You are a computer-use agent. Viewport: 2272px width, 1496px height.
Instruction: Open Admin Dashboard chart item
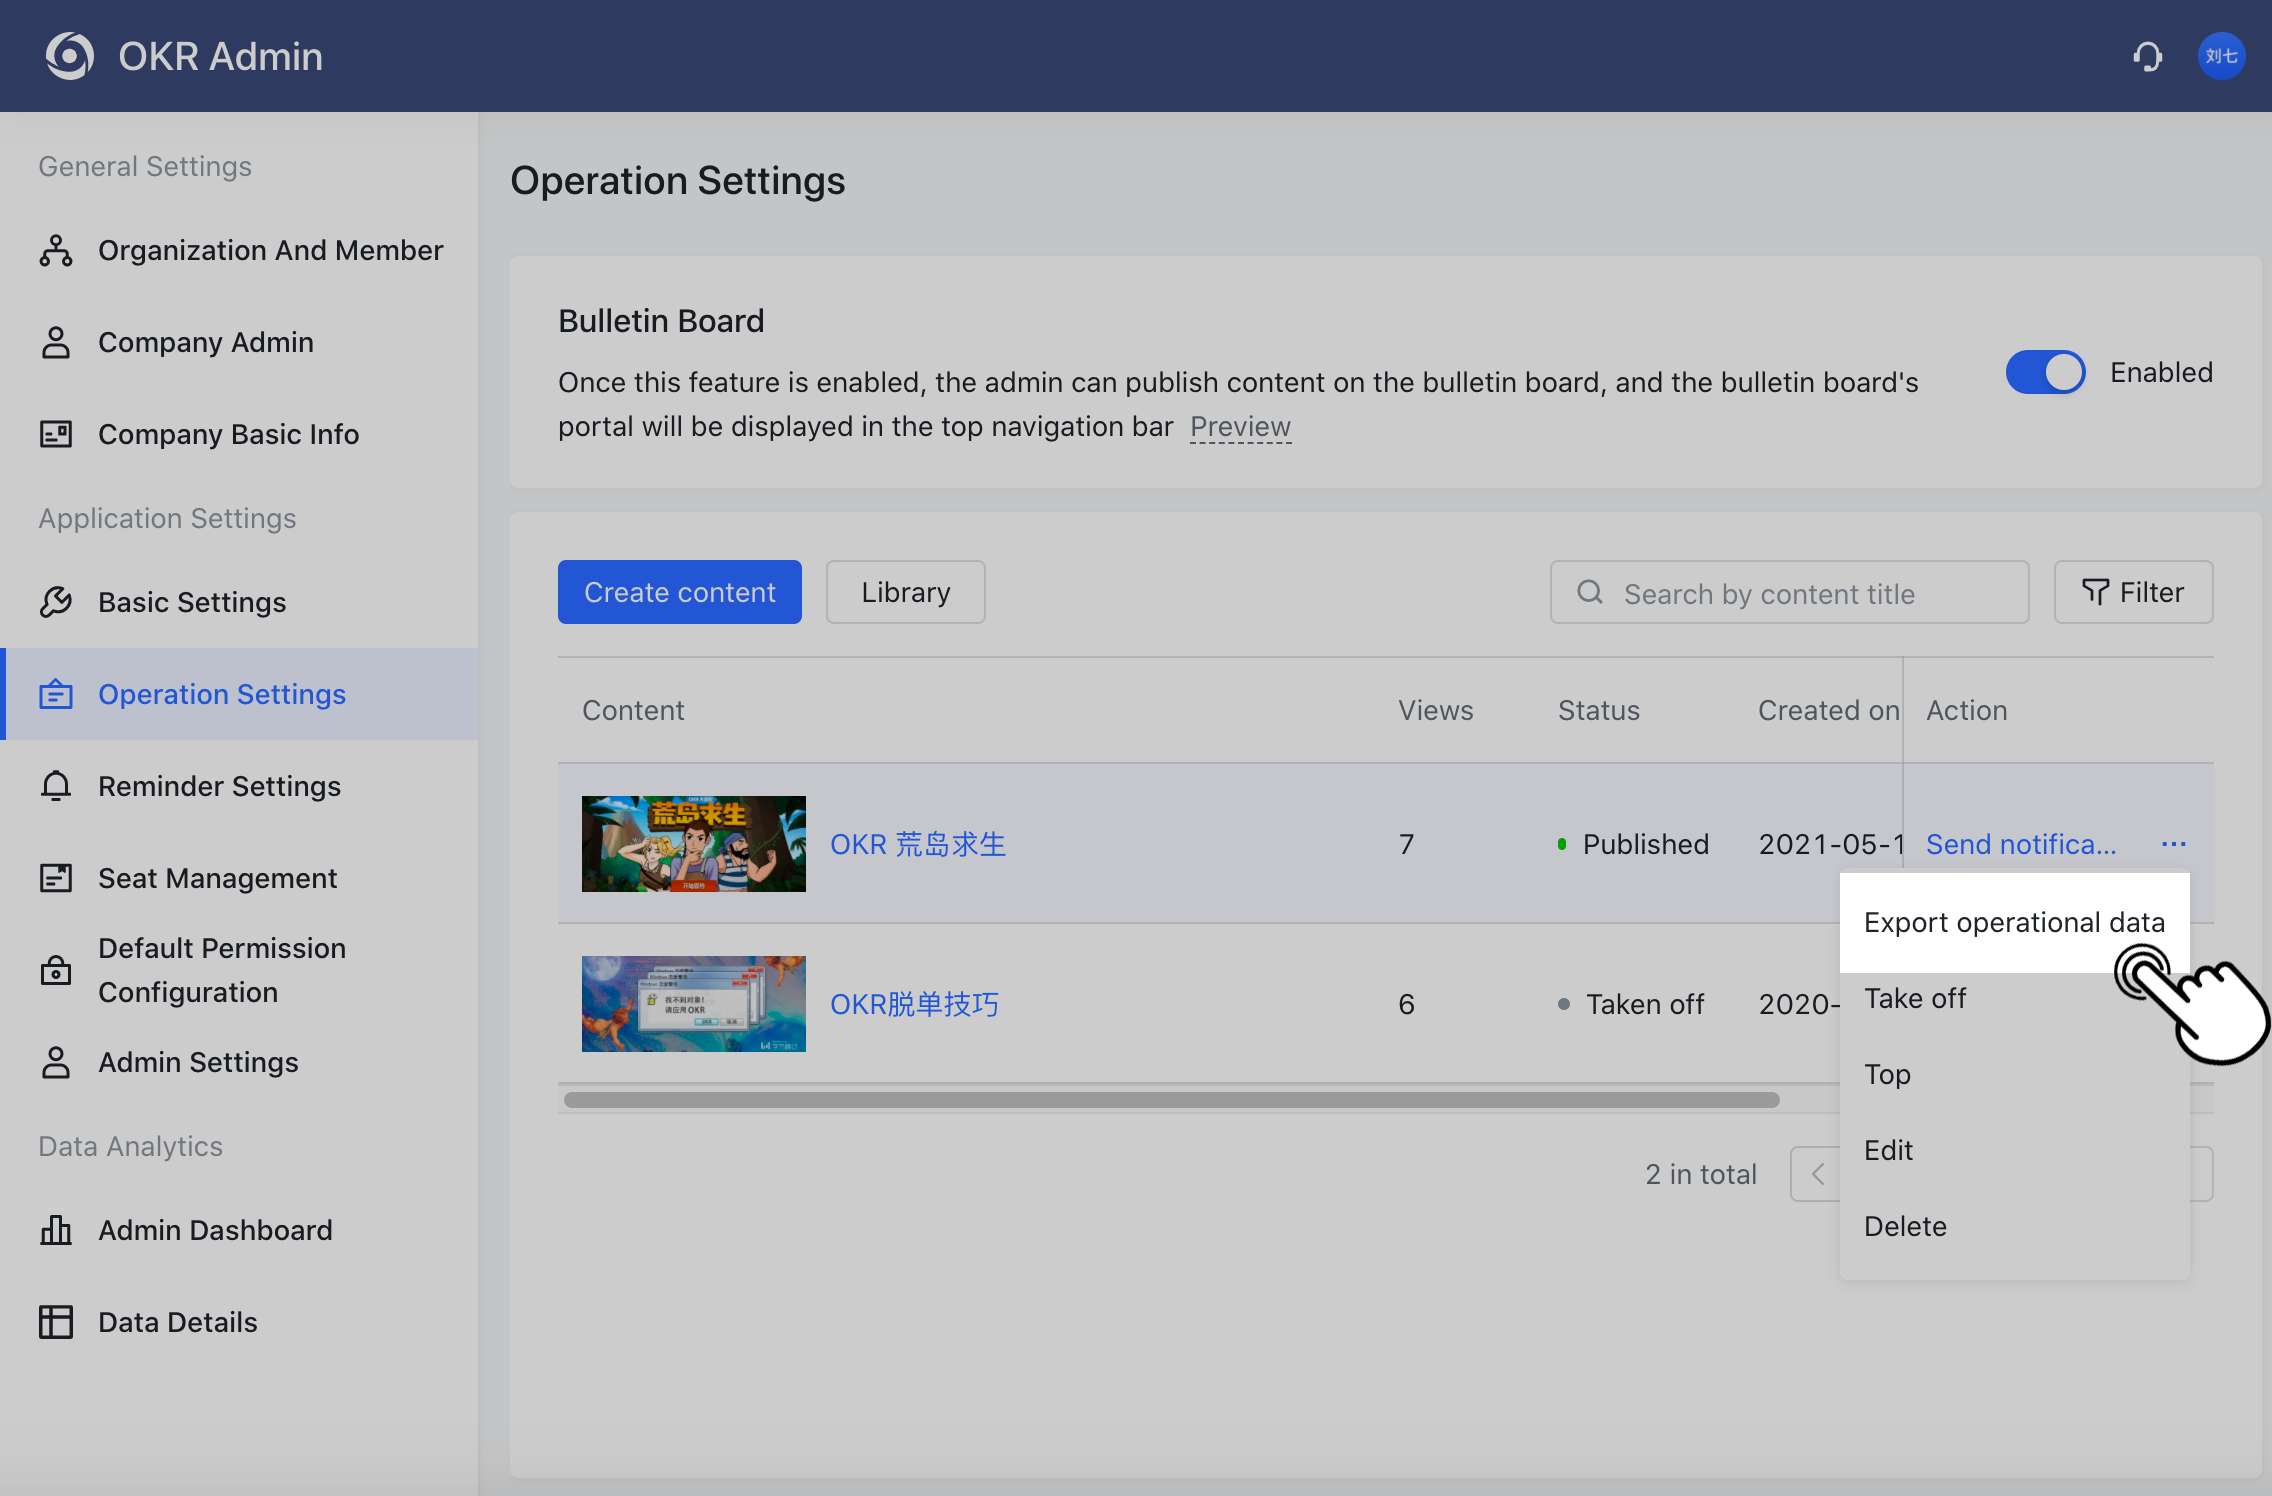click(215, 1230)
